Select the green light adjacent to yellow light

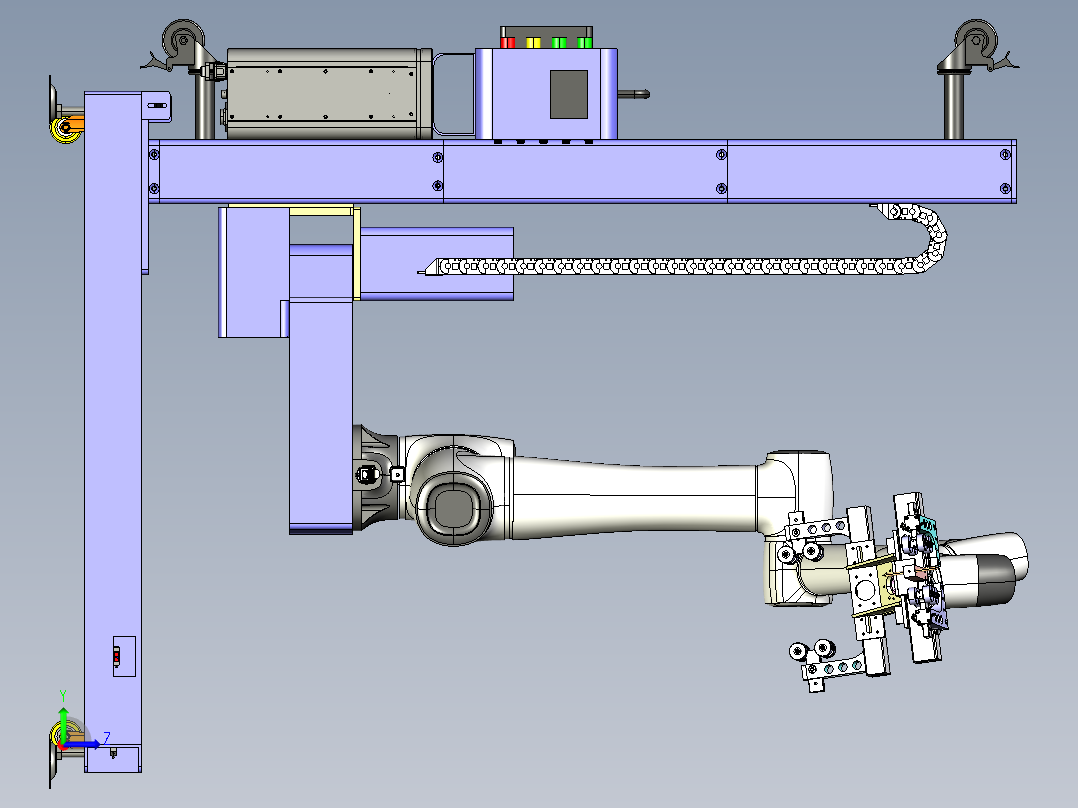click(559, 43)
